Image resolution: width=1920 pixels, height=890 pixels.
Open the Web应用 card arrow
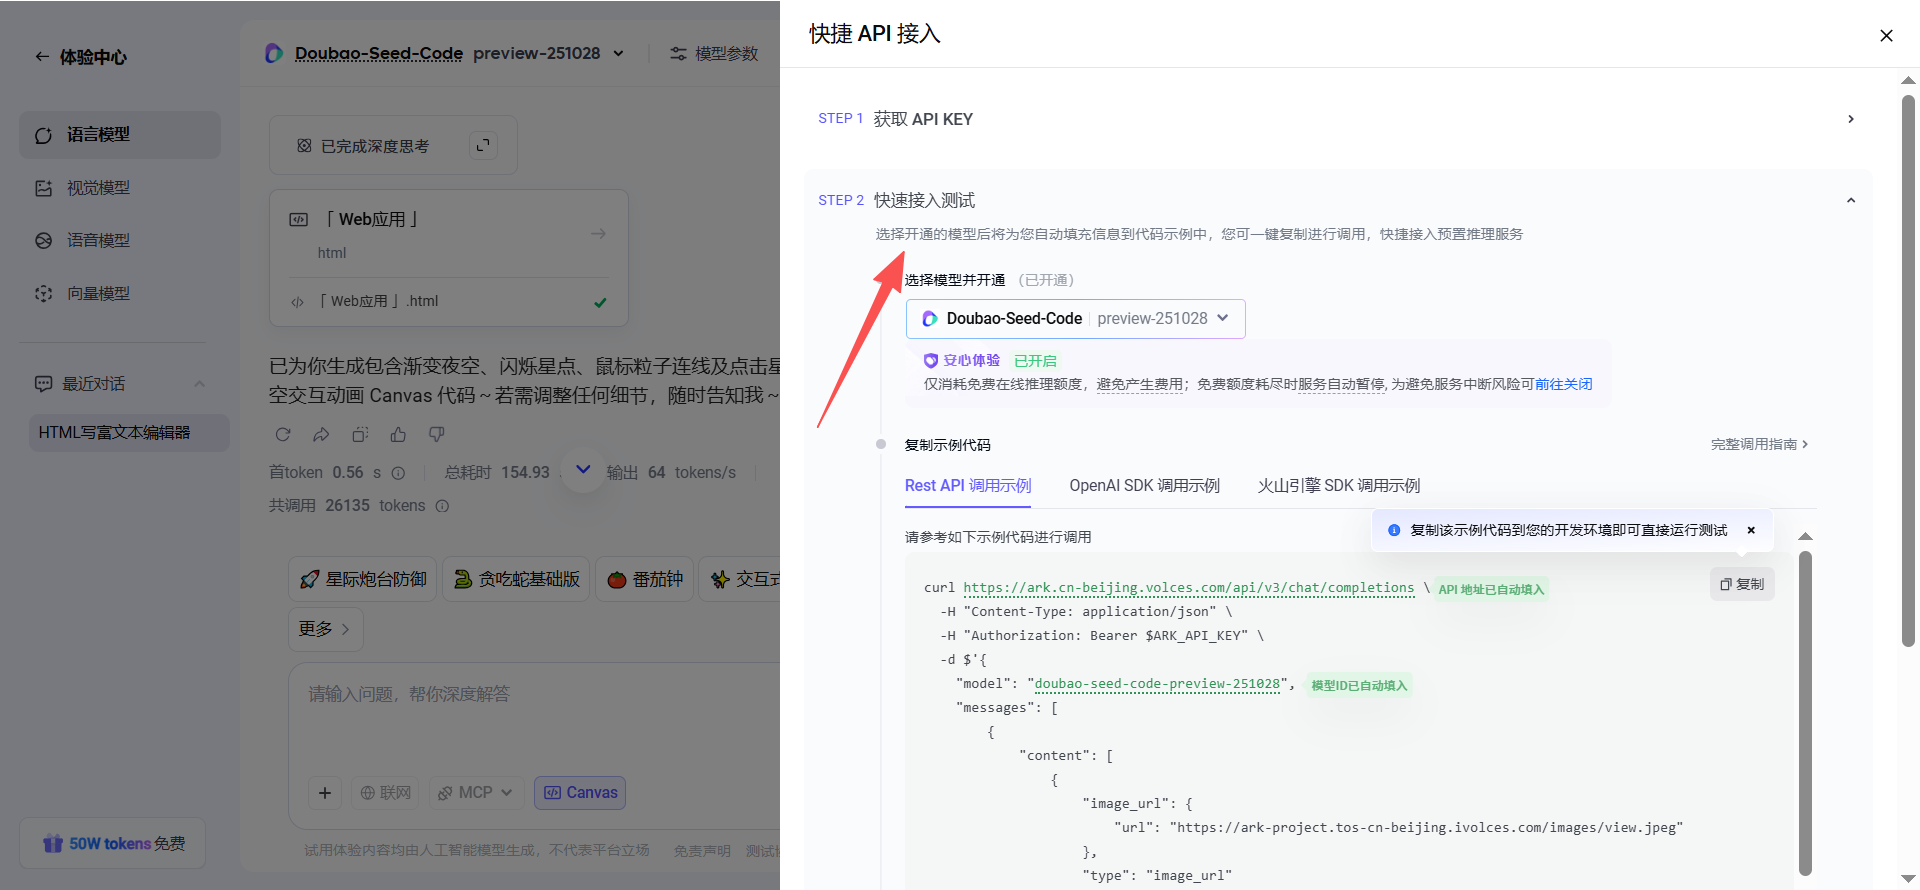[x=598, y=233]
